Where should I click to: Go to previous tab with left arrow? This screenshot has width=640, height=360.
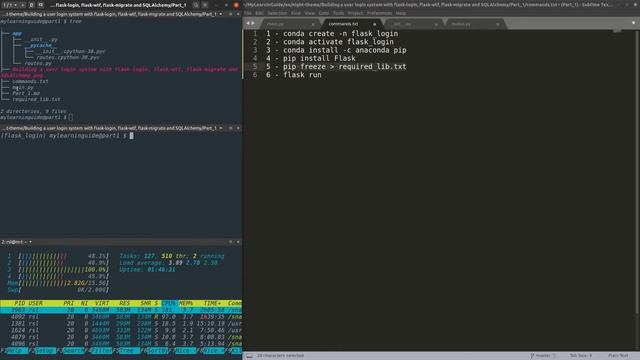pyautogui.click(x=248, y=24)
